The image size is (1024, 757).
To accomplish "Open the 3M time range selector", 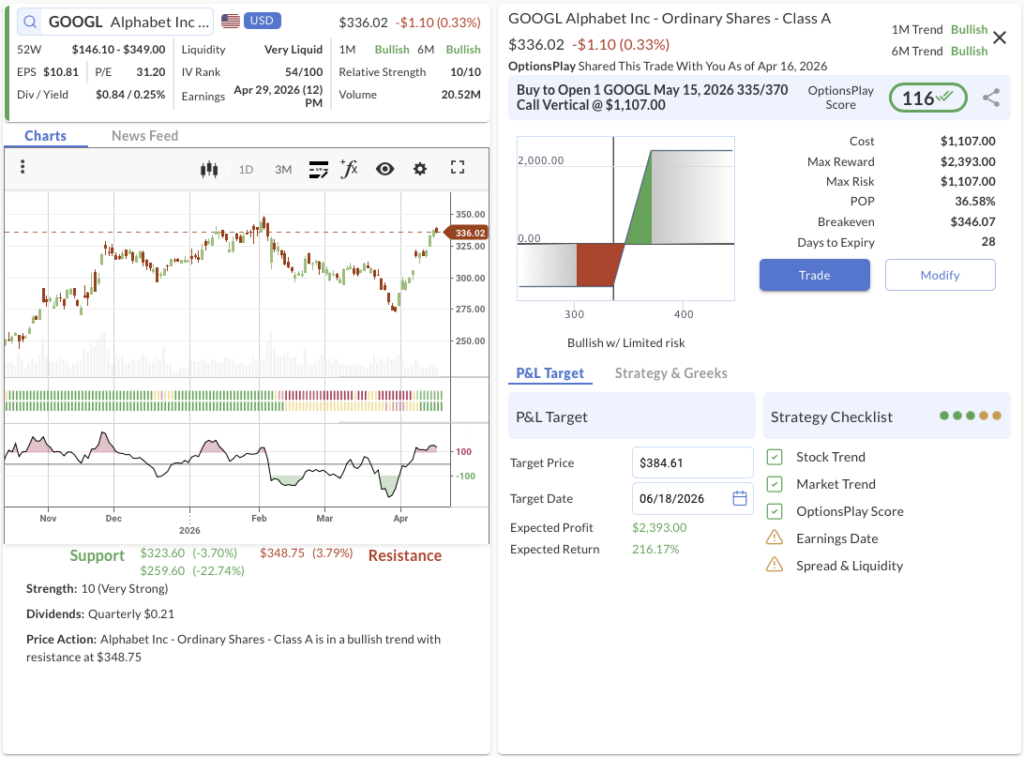I will click(283, 169).
